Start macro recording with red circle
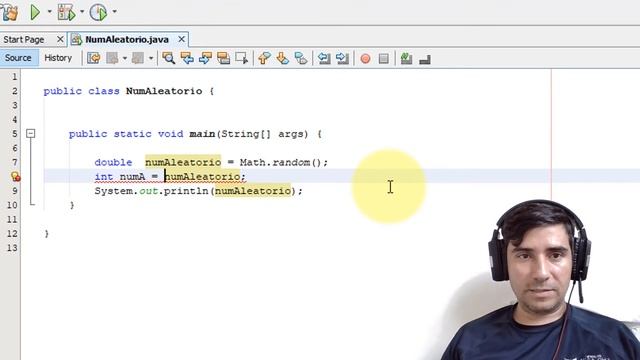This screenshot has width=640, height=360. click(x=365, y=59)
